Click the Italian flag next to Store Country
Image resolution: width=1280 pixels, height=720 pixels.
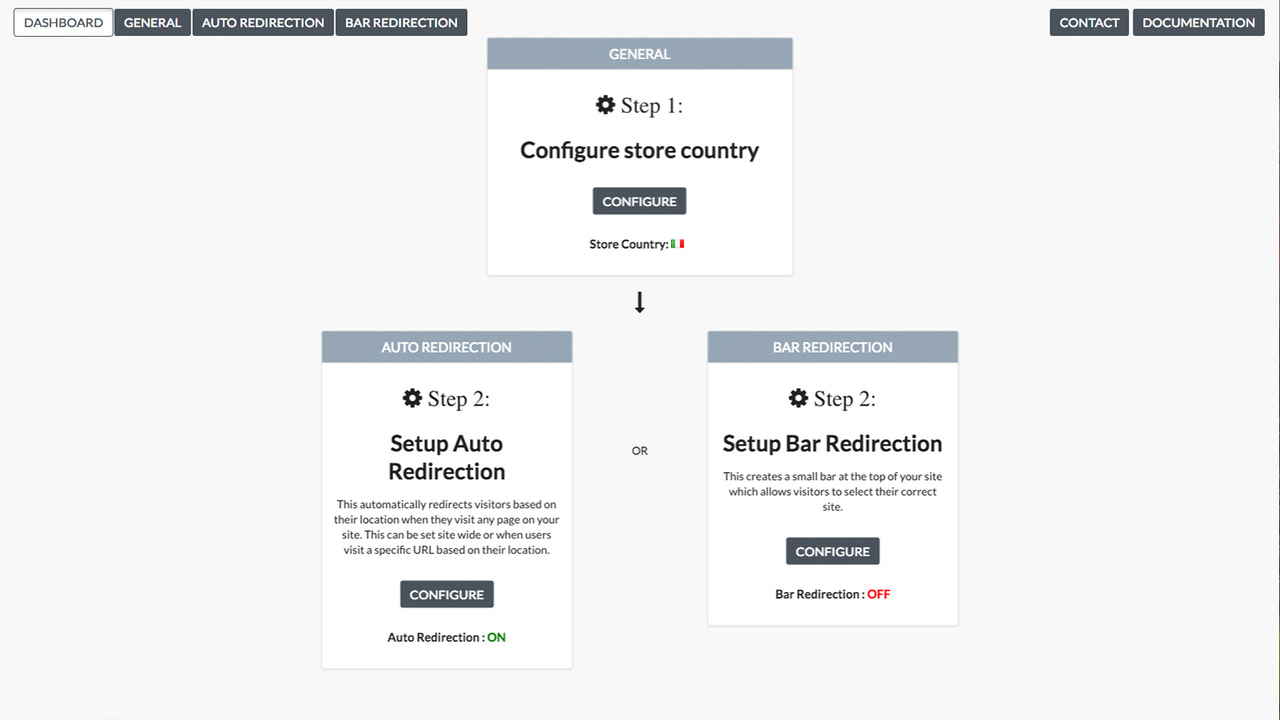tap(677, 243)
